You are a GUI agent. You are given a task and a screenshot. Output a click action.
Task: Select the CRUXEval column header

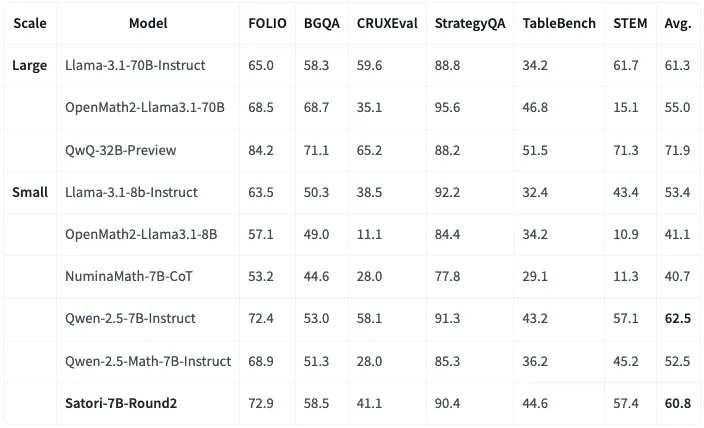(385, 23)
